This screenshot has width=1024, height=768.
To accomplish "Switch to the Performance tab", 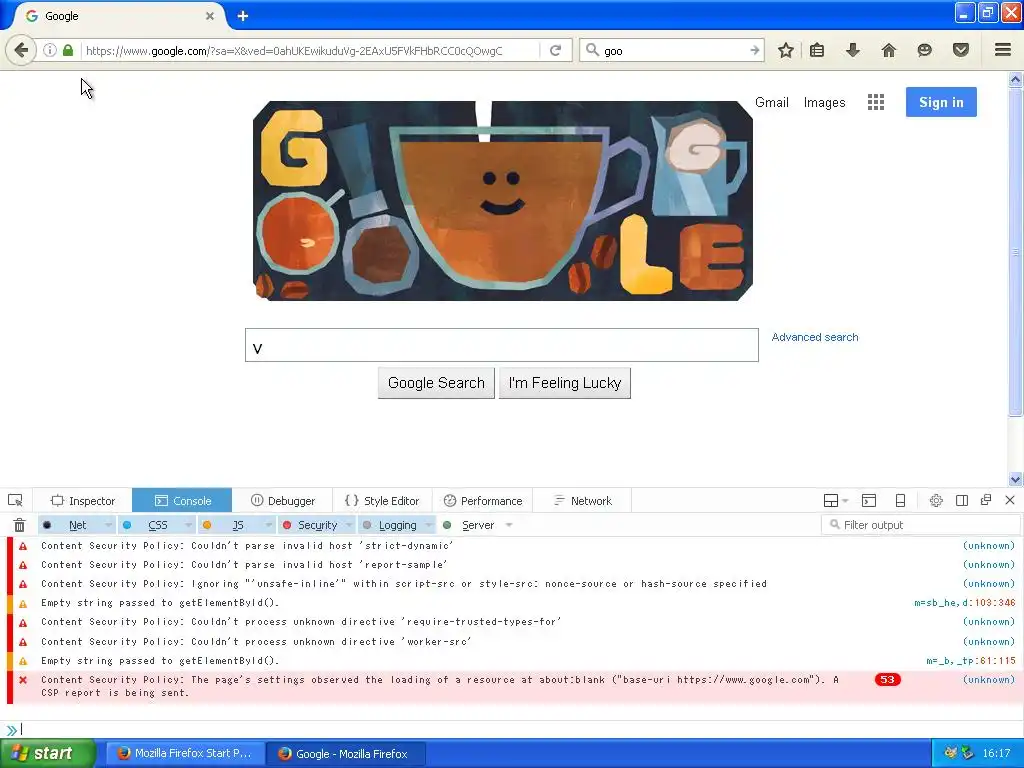I will coord(483,501).
